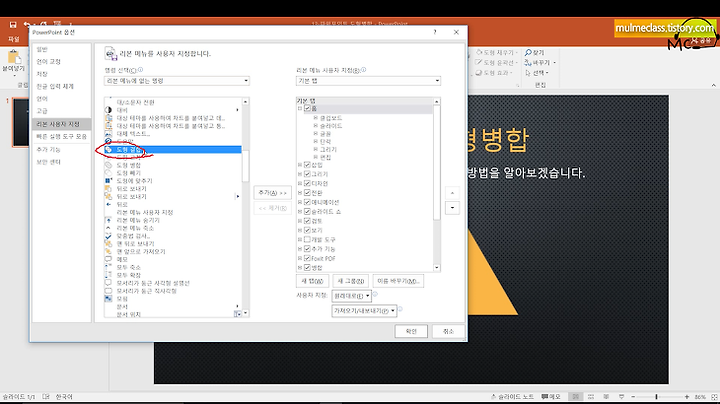Click the 대체 텍스트 picture icon

[x=108, y=134]
